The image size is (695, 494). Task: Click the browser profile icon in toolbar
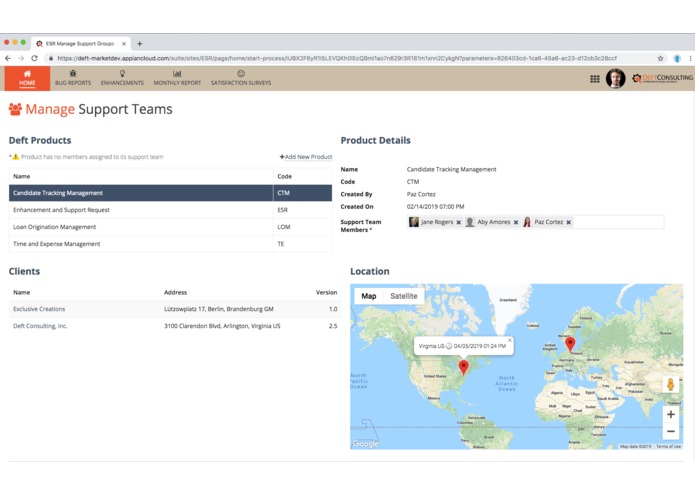pyautogui.click(x=677, y=58)
